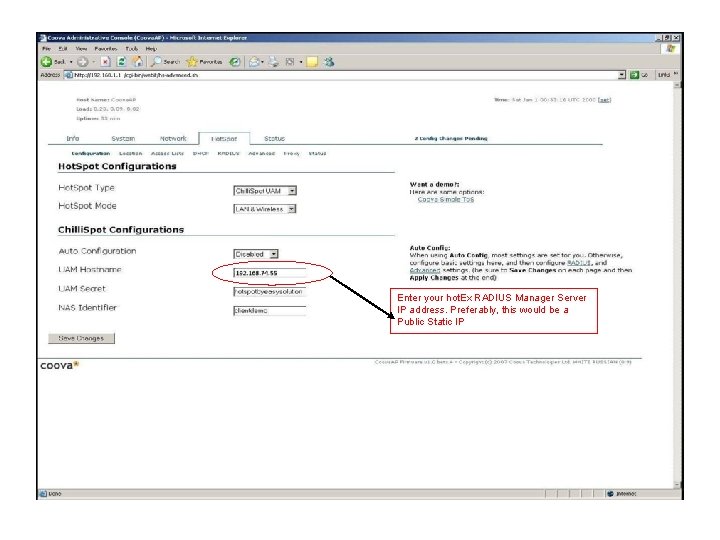The height and width of the screenshot is (540, 720).
Task: Refresh the page with green arrows icon
Action: (x=121, y=62)
